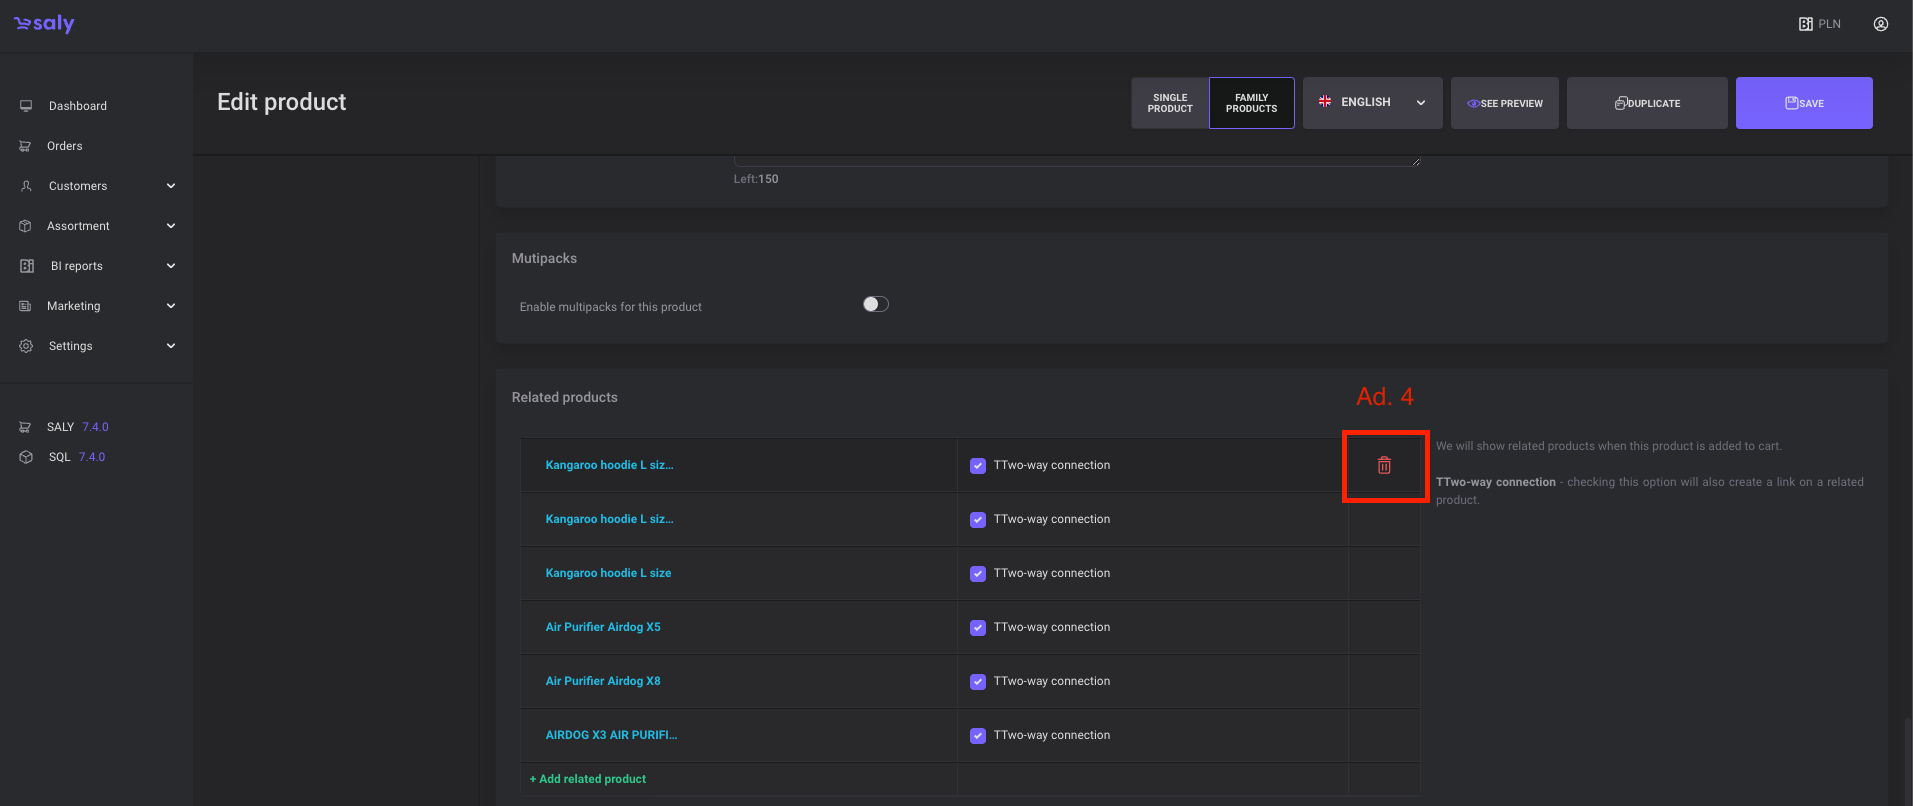Enable multipacks for this product toggle

tap(875, 304)
